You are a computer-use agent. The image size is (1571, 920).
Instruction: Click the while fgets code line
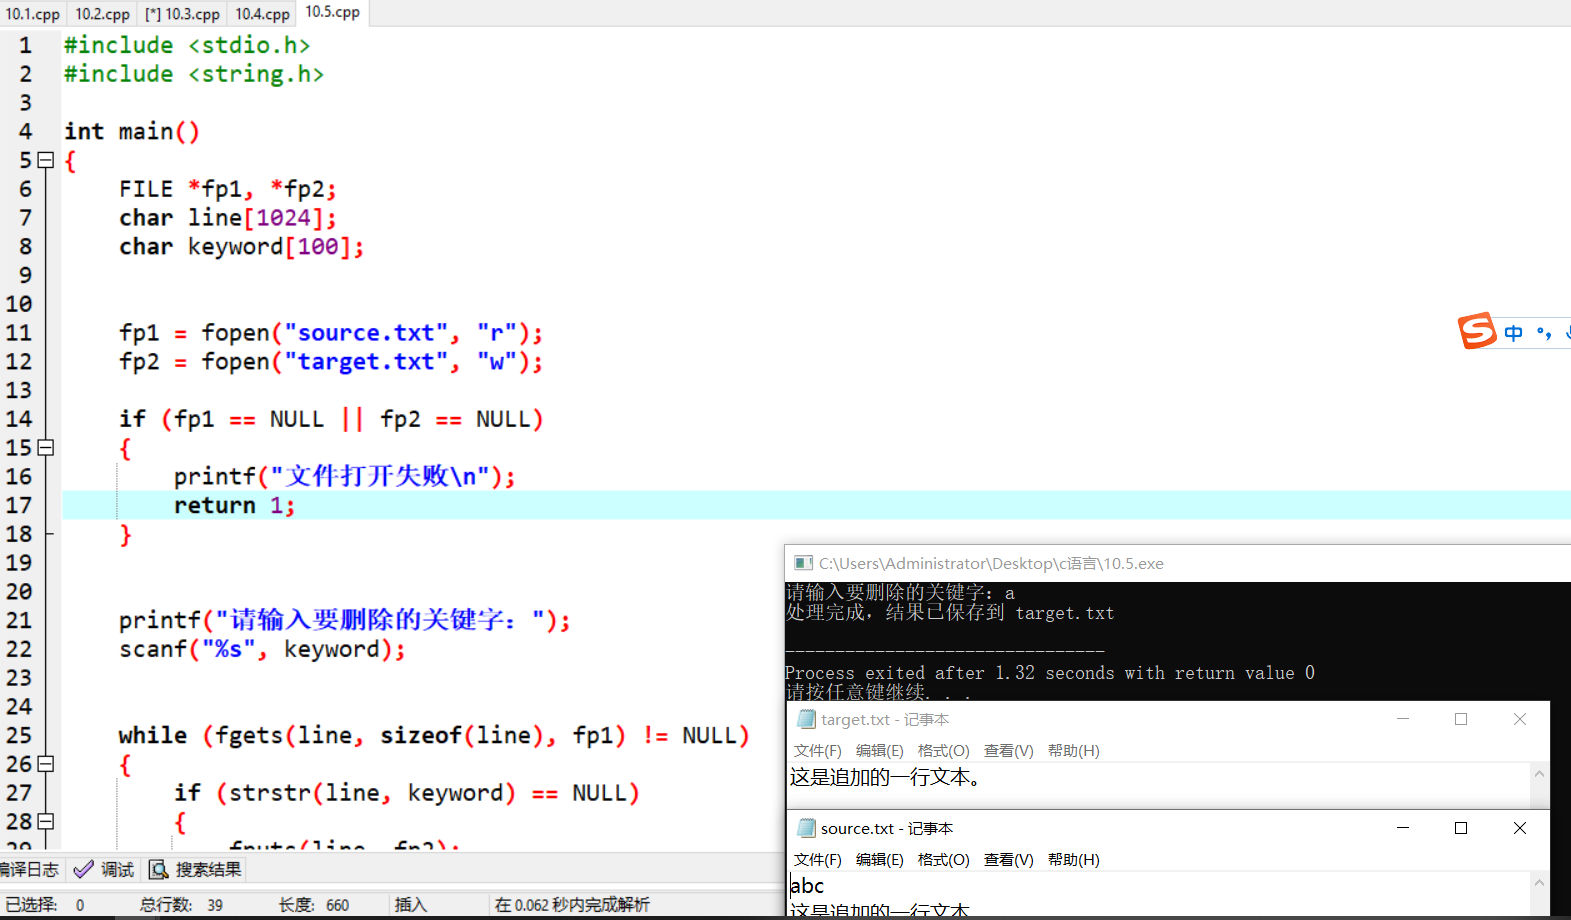coord(434,735)
